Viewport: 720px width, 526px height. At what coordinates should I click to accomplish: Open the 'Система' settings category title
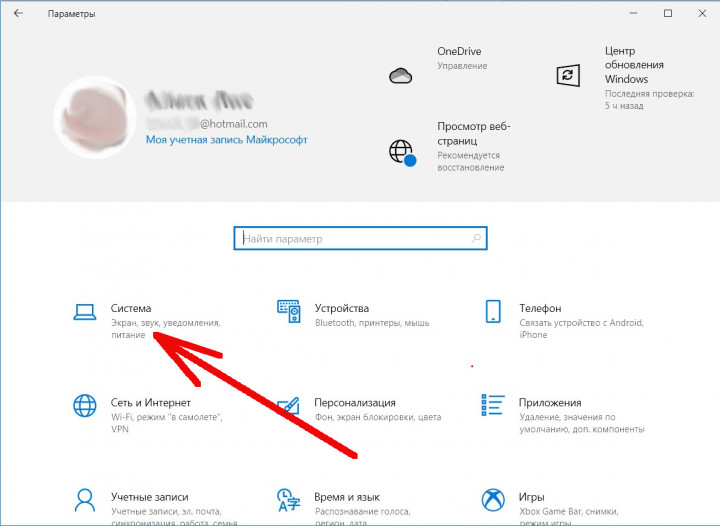[x=132, y=308]
